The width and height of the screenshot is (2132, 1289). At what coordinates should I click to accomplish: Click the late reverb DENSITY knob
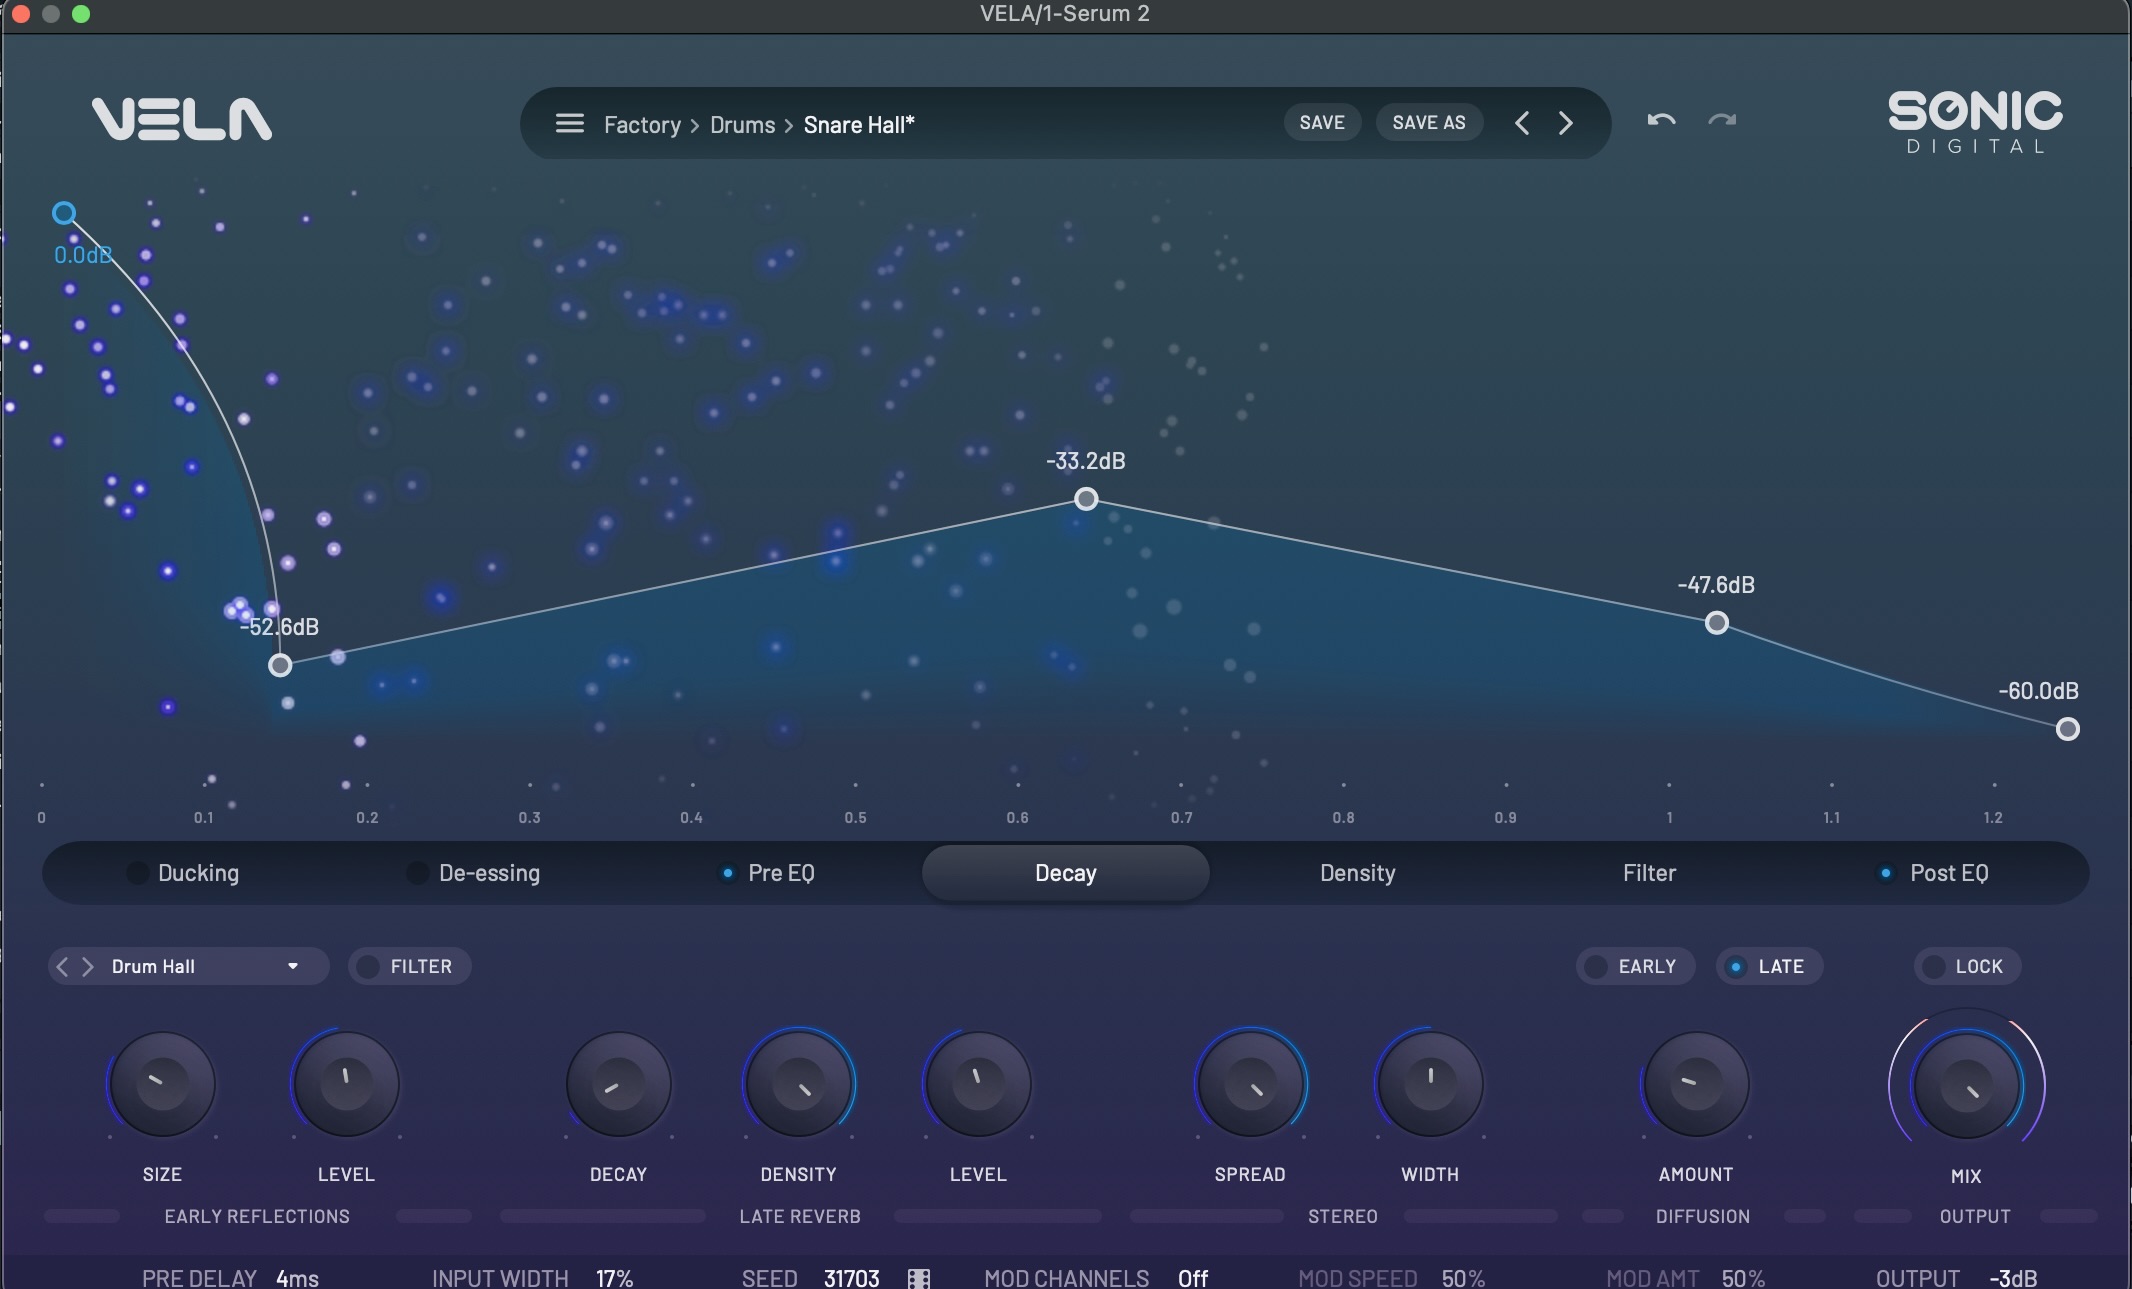click(798, 1084)
